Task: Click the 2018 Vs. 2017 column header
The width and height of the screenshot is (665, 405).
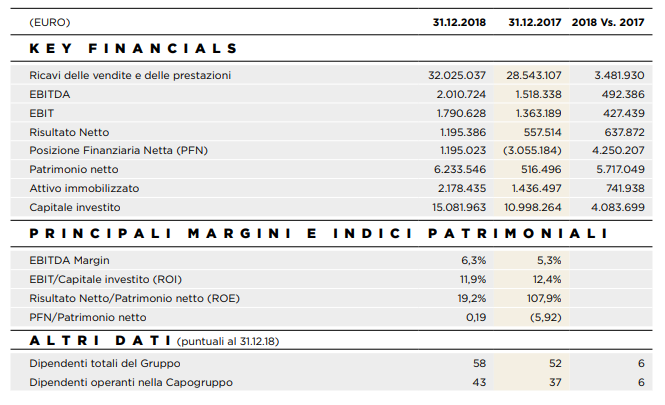Action: 609,22
